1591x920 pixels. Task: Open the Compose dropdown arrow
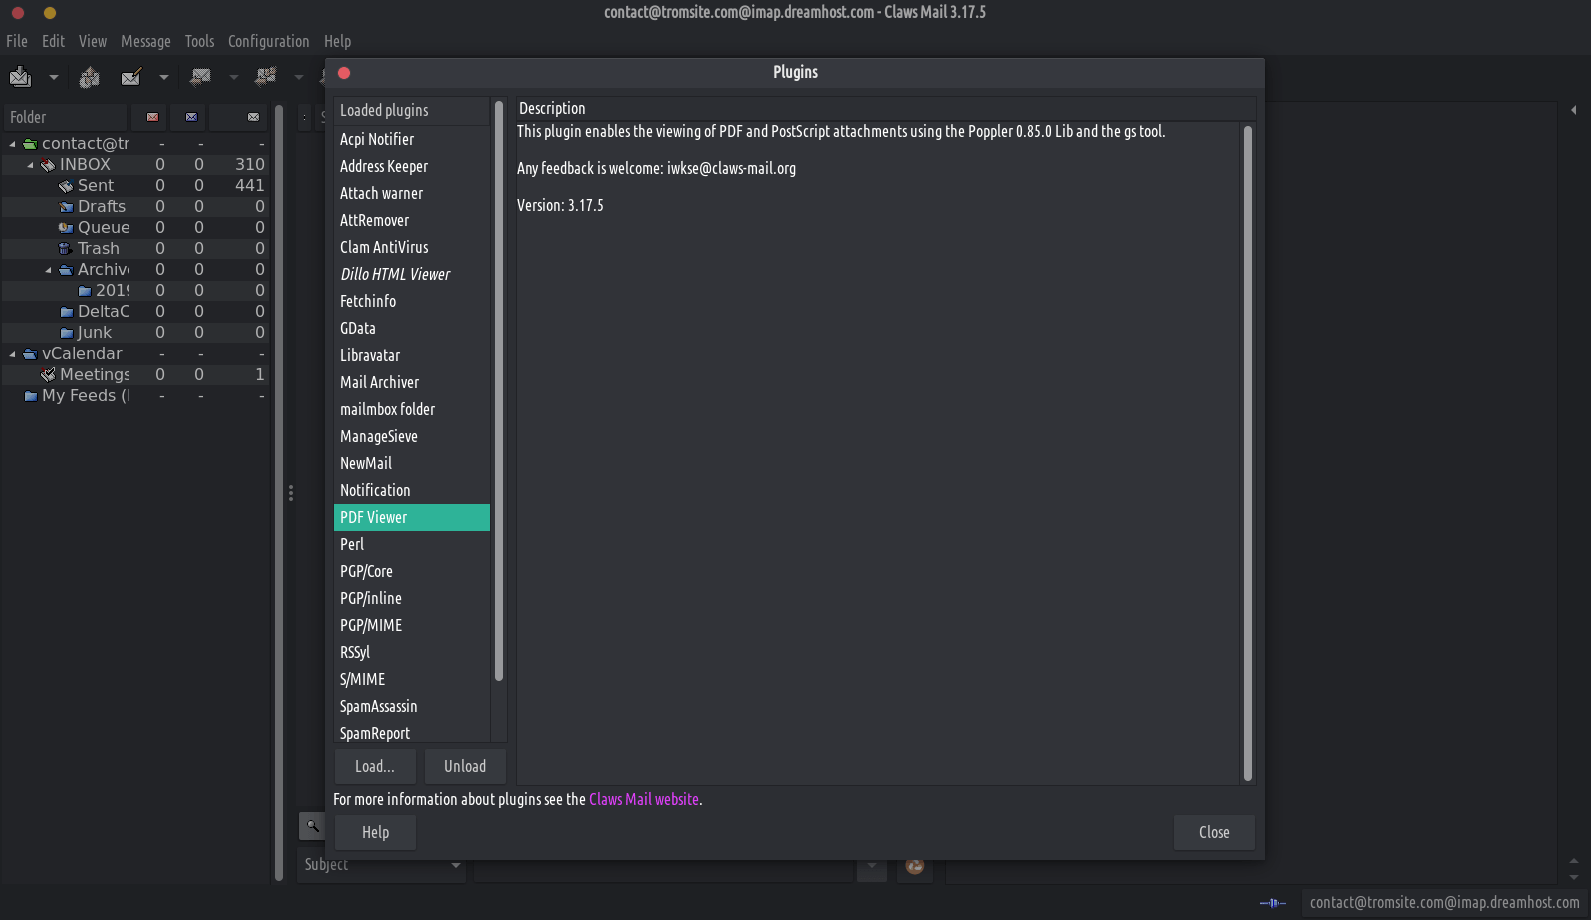tap(164, 77)
